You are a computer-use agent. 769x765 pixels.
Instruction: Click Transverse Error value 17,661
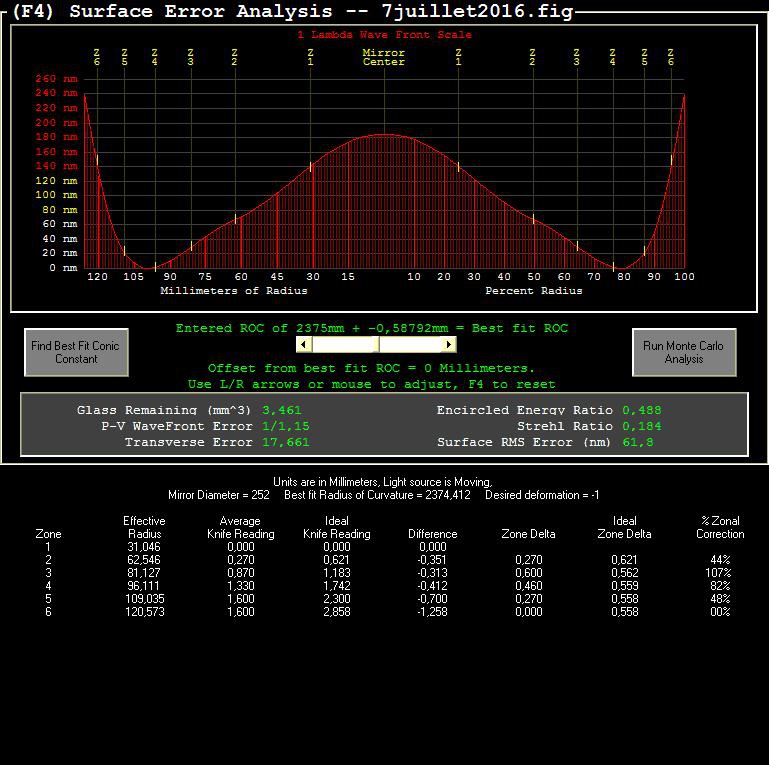point(285,442)
